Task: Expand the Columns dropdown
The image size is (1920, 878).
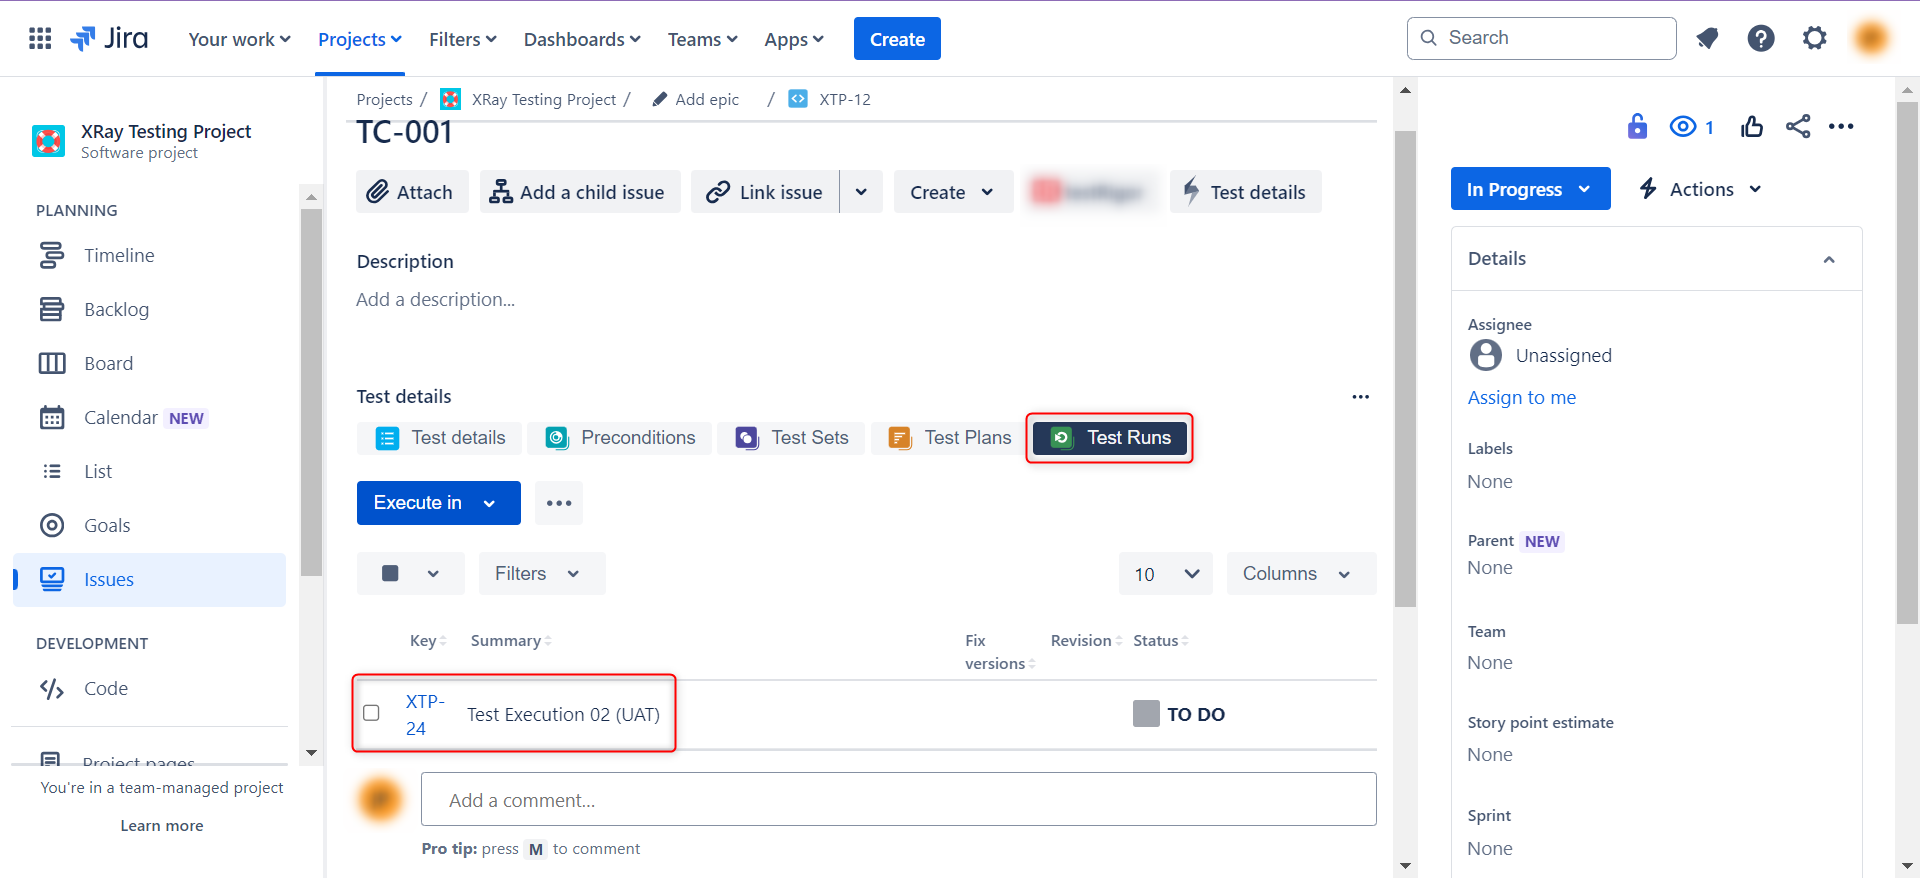Action: [x=1300, y=574]
